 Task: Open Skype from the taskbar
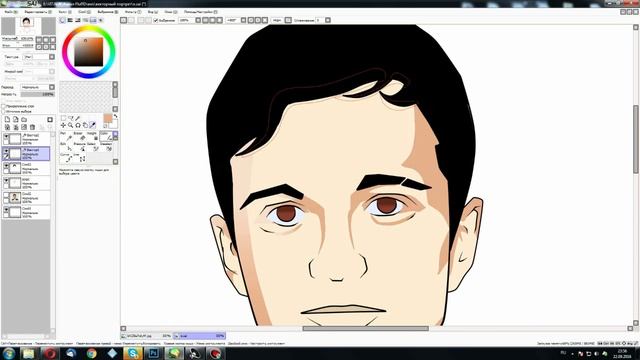point(133,353)
